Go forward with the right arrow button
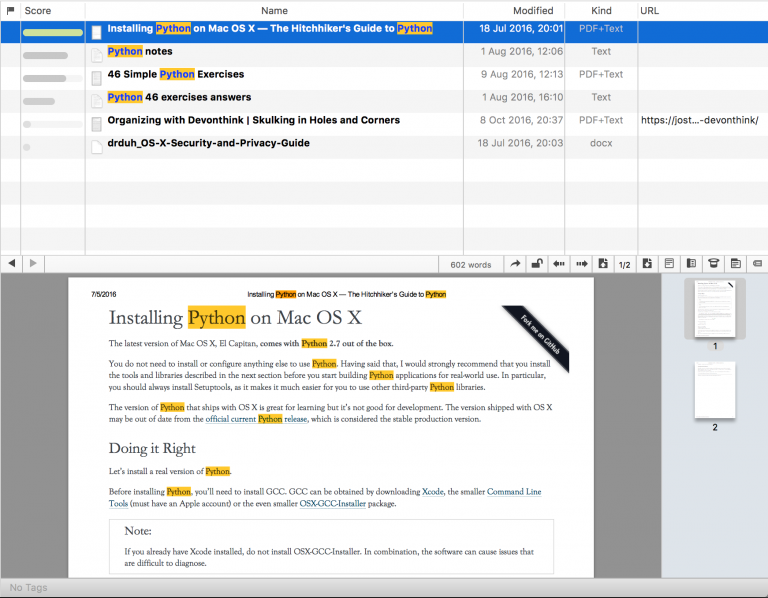Image resolution: width=768 pixels, height=598 pixels. click(x=33, y=263)
